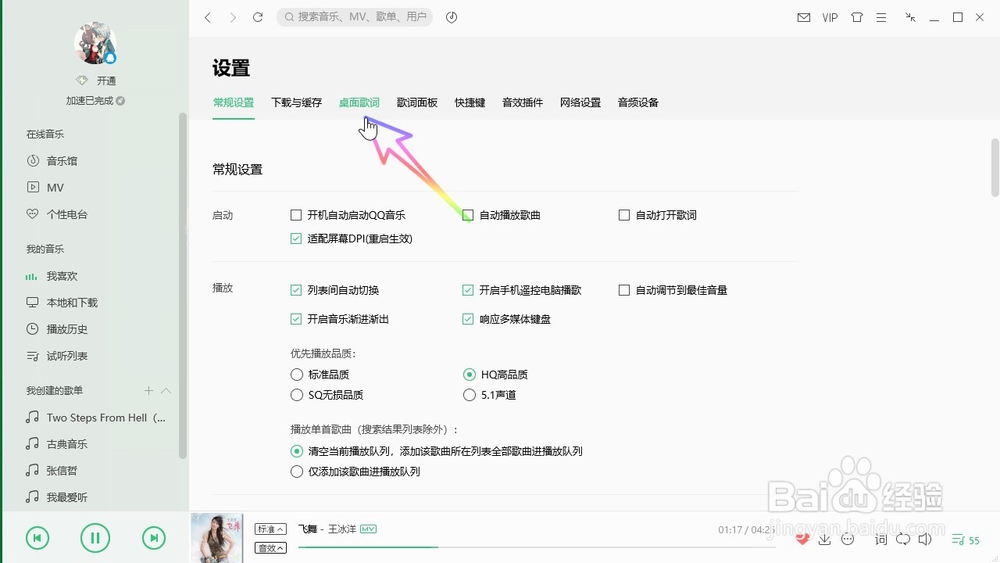Download the current song icon
The image size is (1000, 563).
click(825, 539)
